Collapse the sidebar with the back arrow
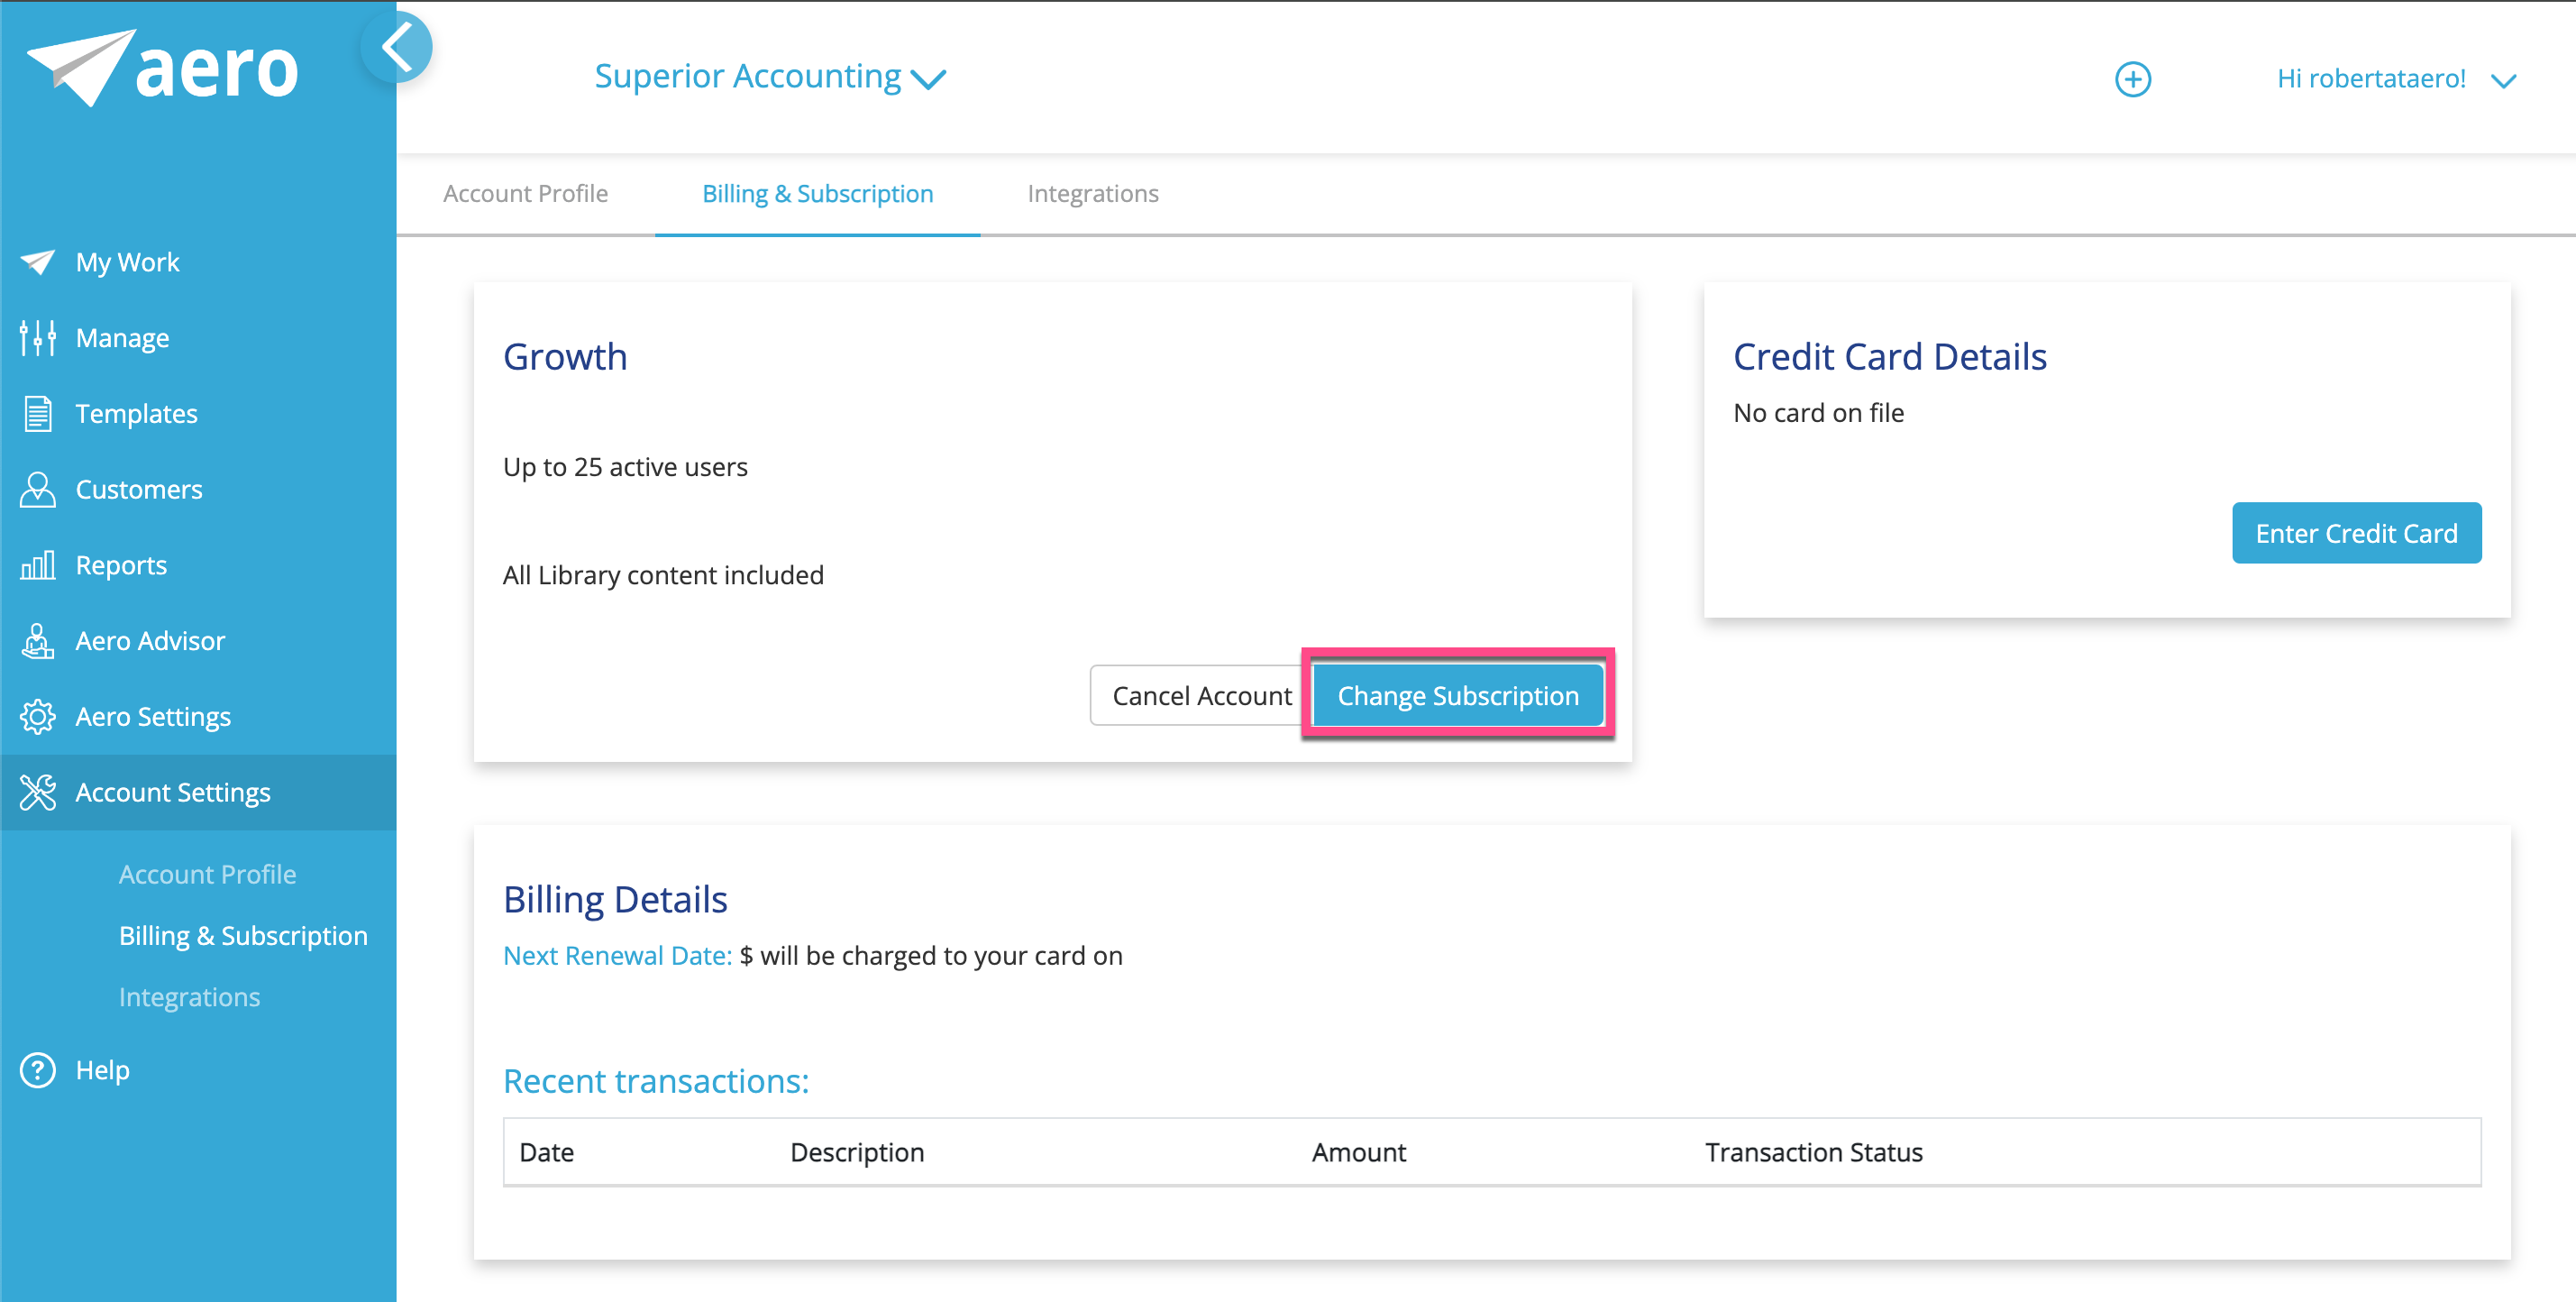The width and height of the screenshot is (2576, 1302). point(397,47)
